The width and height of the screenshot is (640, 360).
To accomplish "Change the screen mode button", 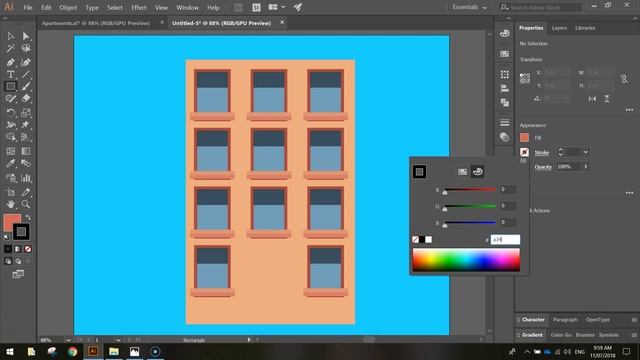I will coord(18,274).
